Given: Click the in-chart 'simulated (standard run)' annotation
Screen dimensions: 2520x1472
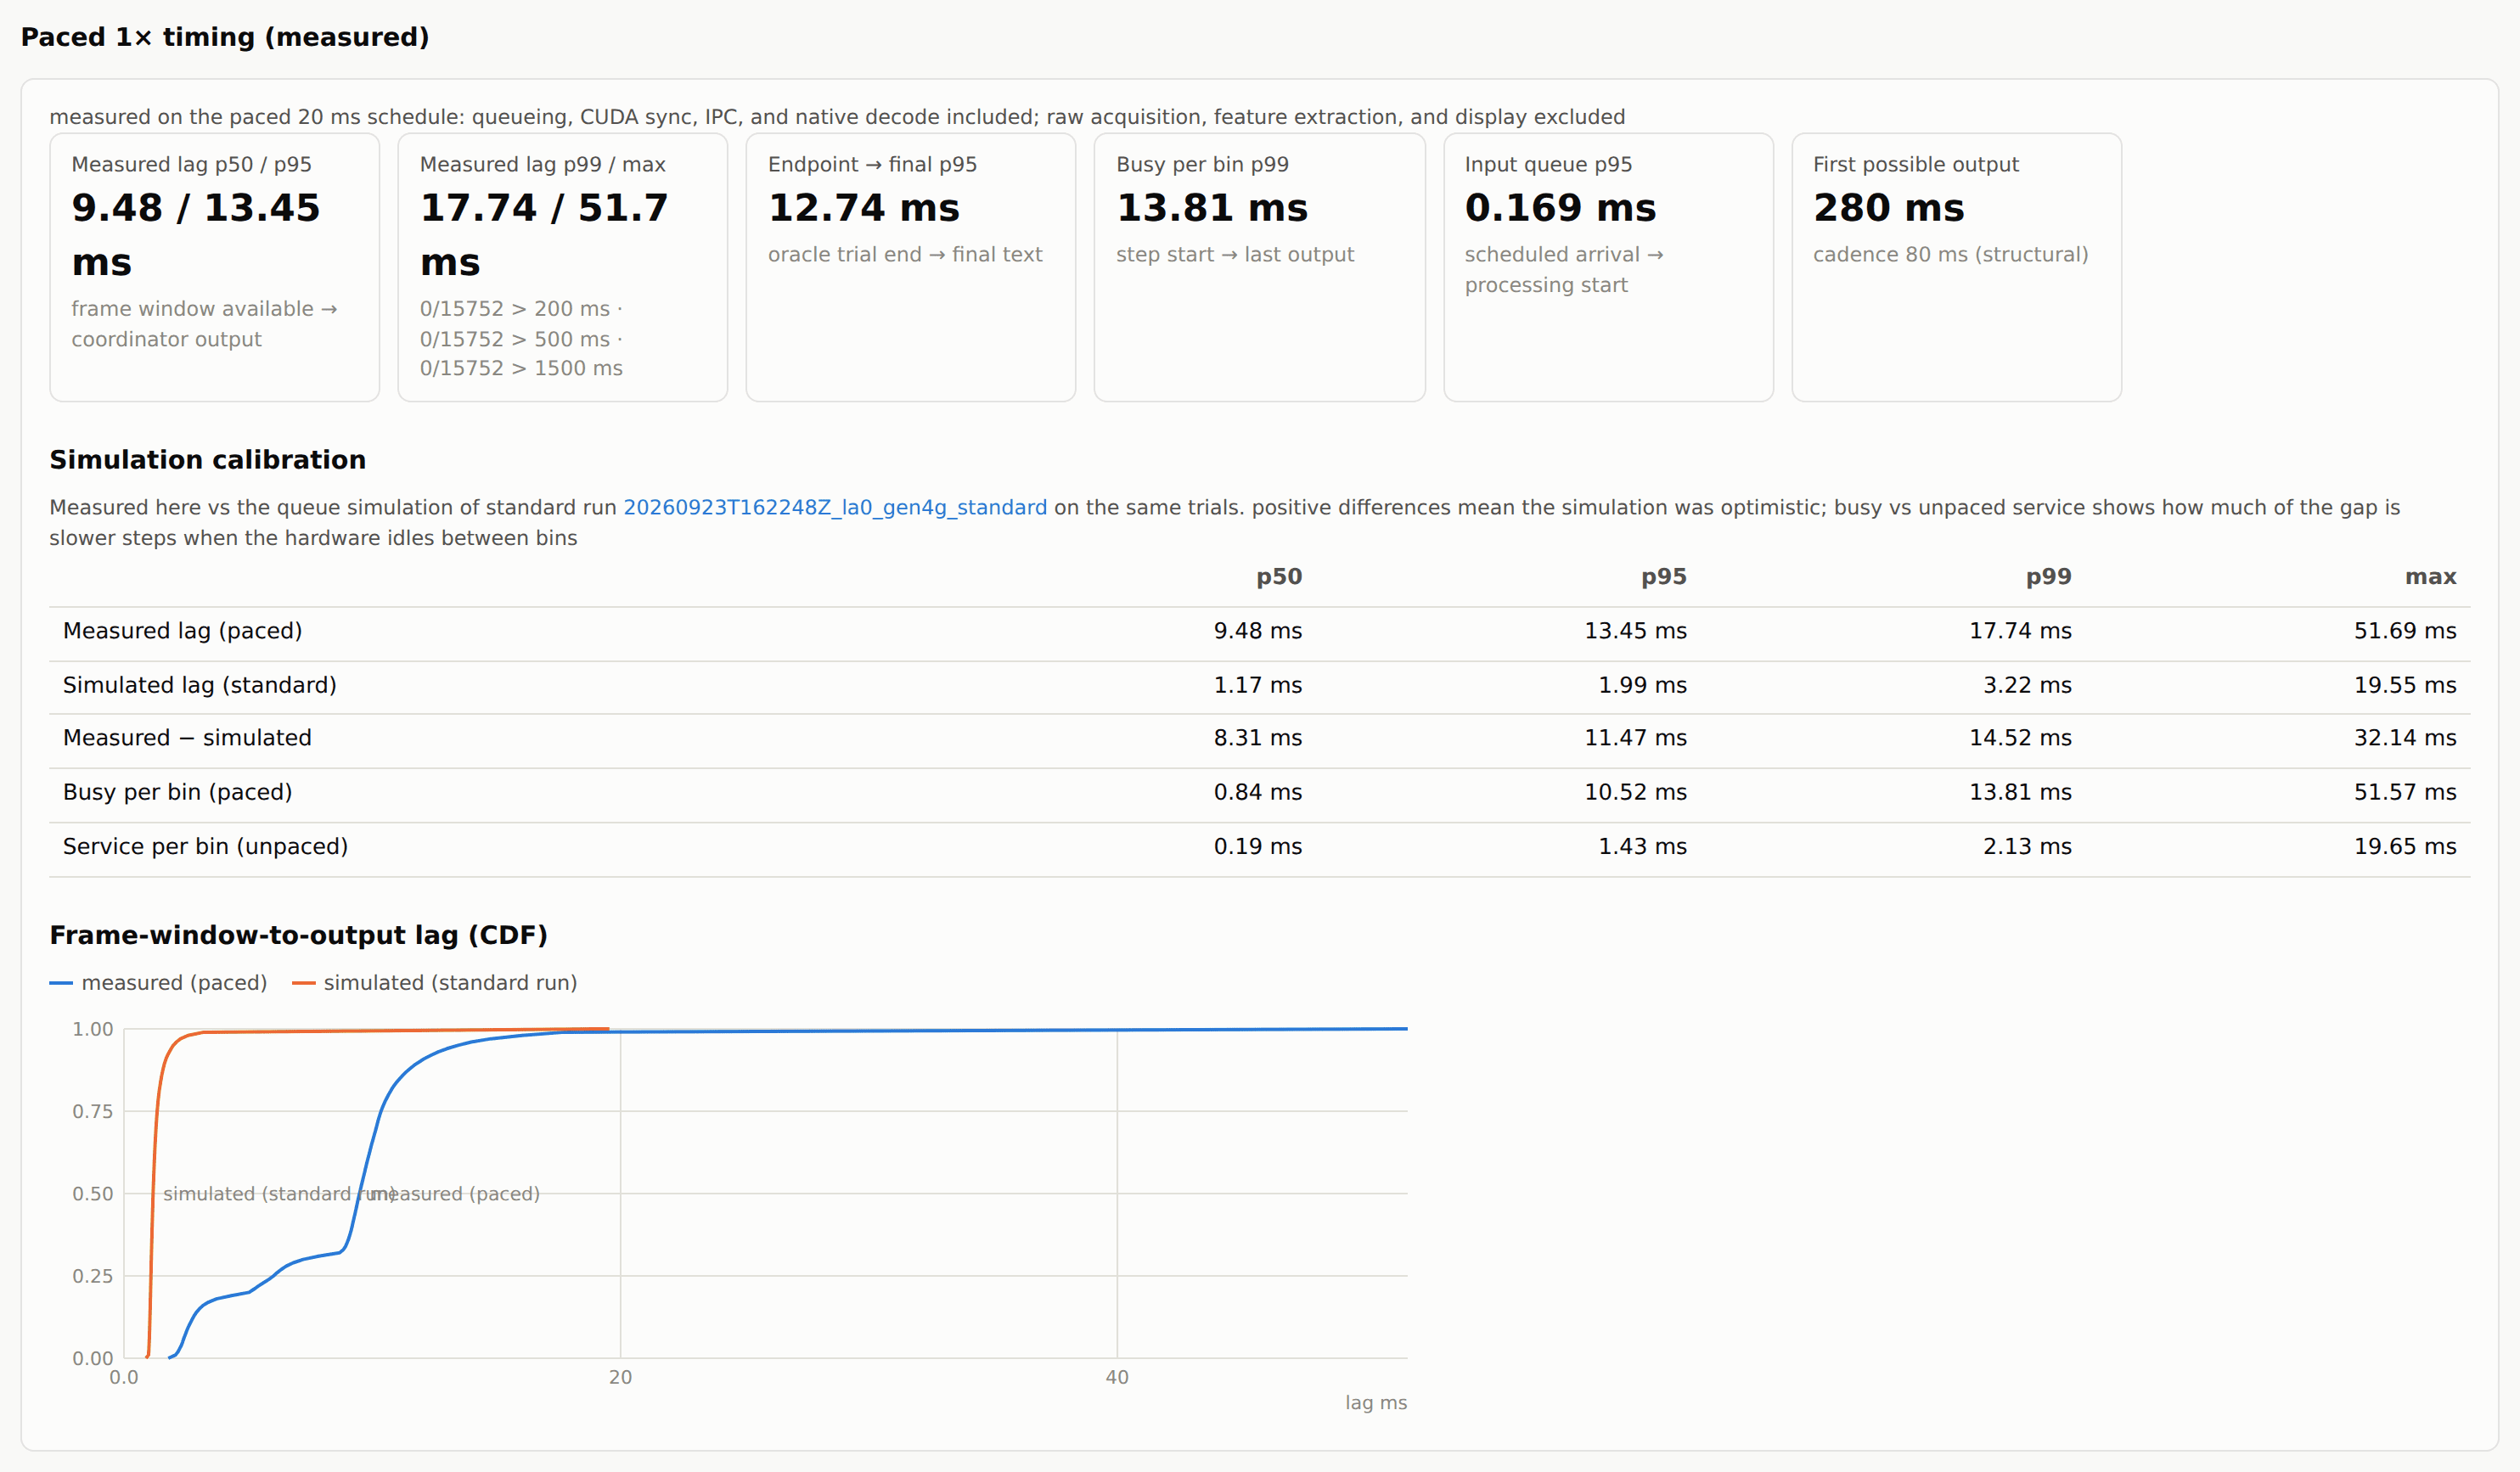Looking at the screenshot, I should [279, 1194].
